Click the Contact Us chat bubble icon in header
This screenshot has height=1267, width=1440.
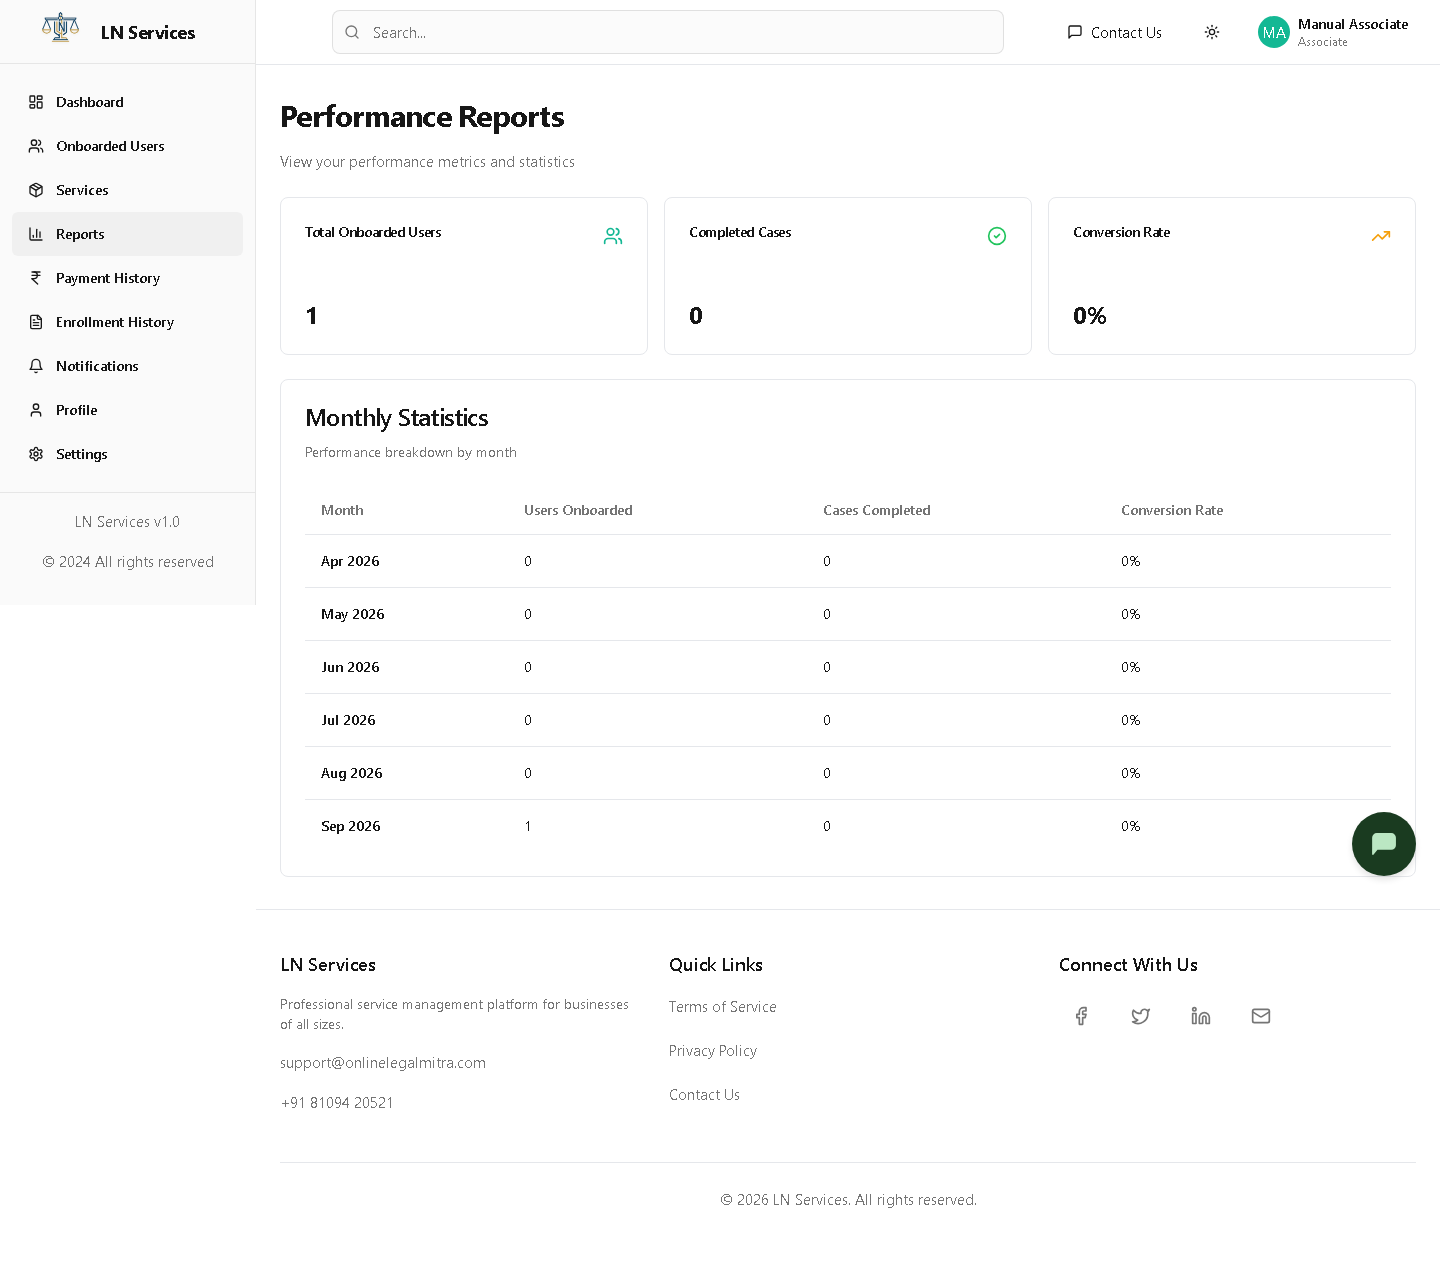pos(1075,32)
